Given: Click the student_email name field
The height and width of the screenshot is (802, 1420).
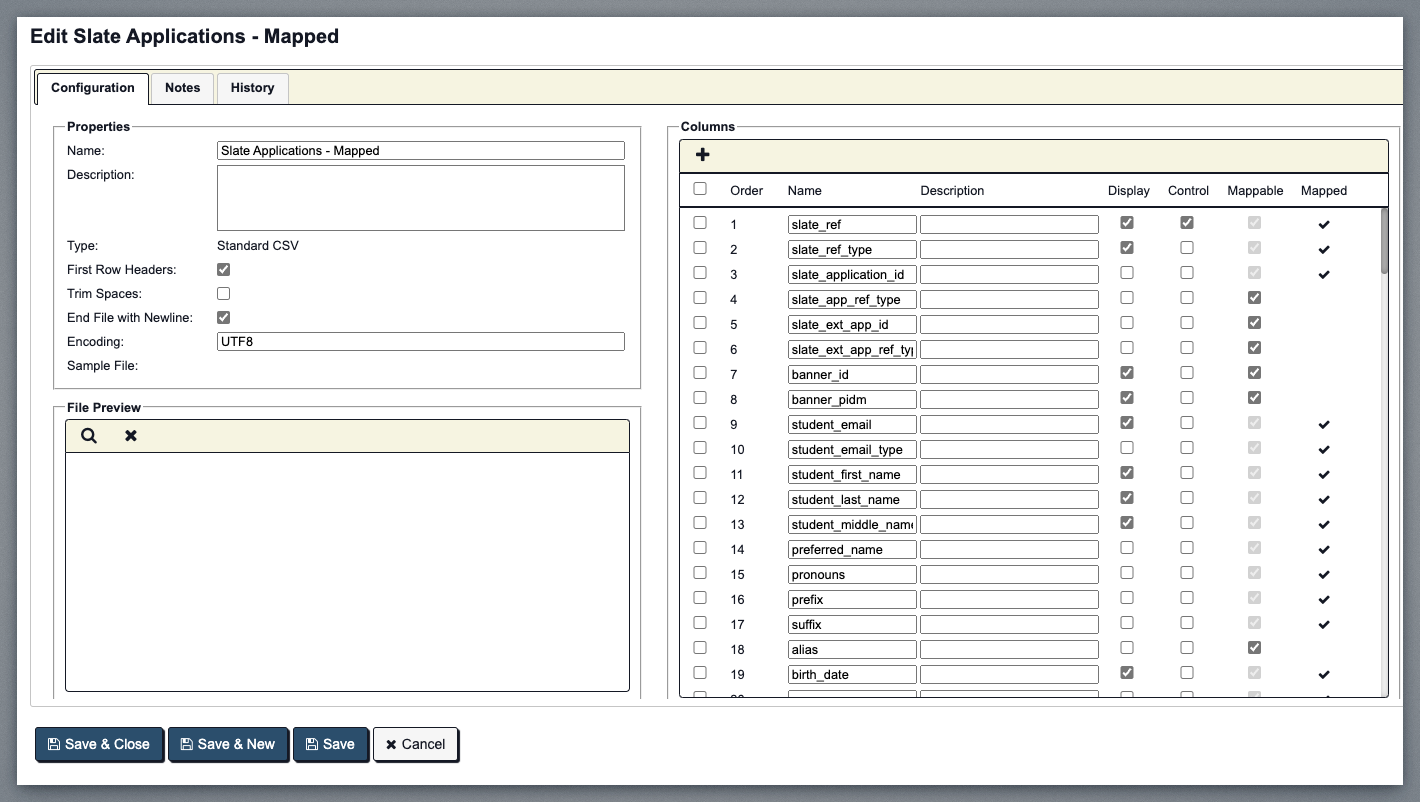Looking at the screenshot, I should [852, 424].
